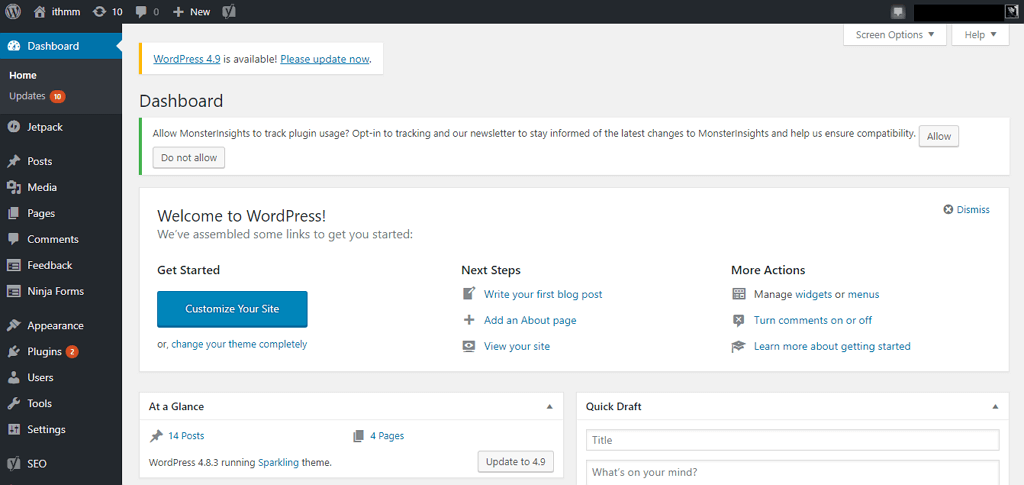1024x485 pixels.
Task: Click the plus icon beside Add an About page
Action: (x=468, y=321)
